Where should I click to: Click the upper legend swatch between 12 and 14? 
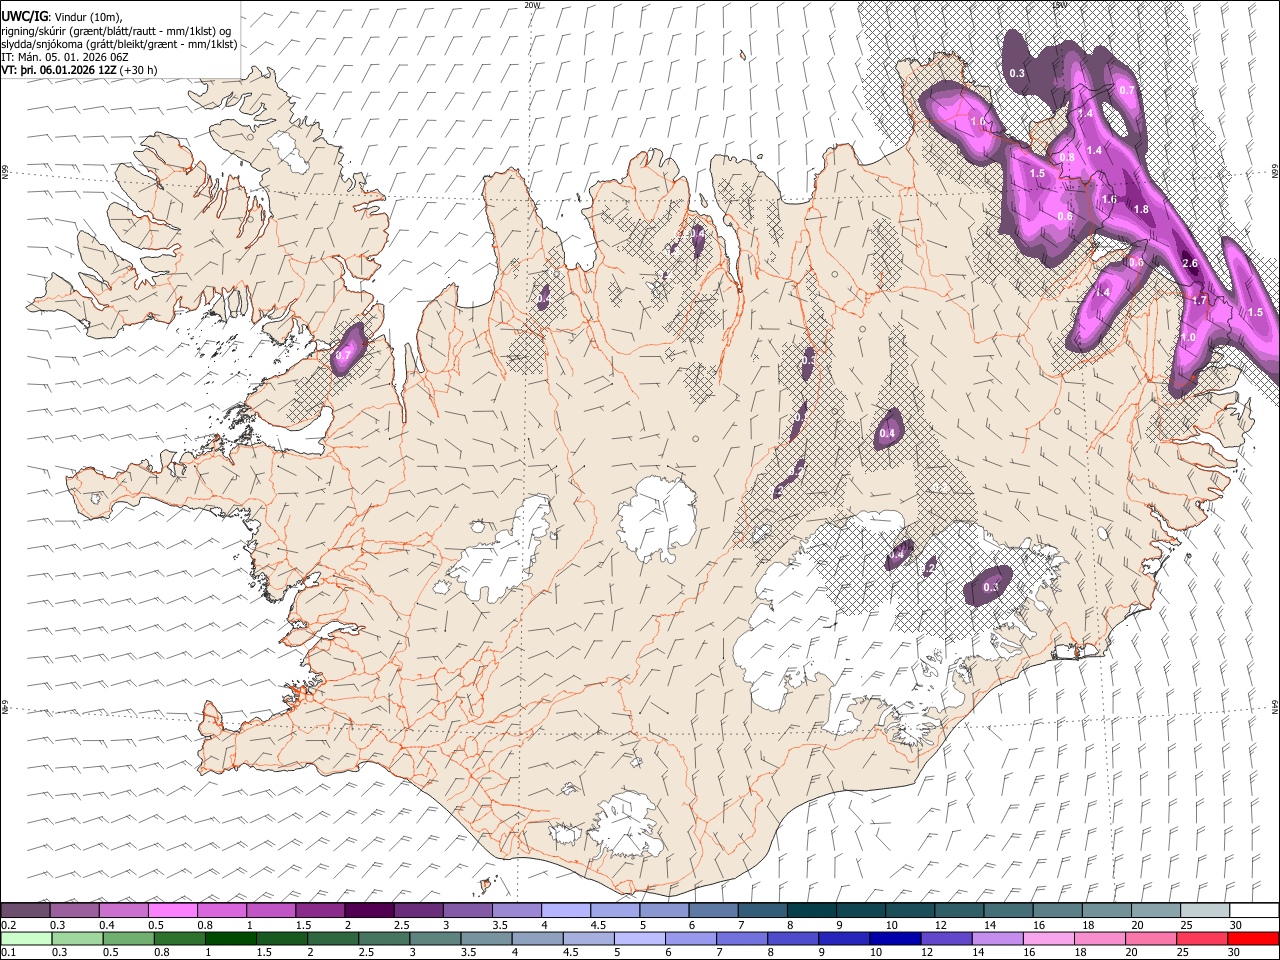[958, 910]
